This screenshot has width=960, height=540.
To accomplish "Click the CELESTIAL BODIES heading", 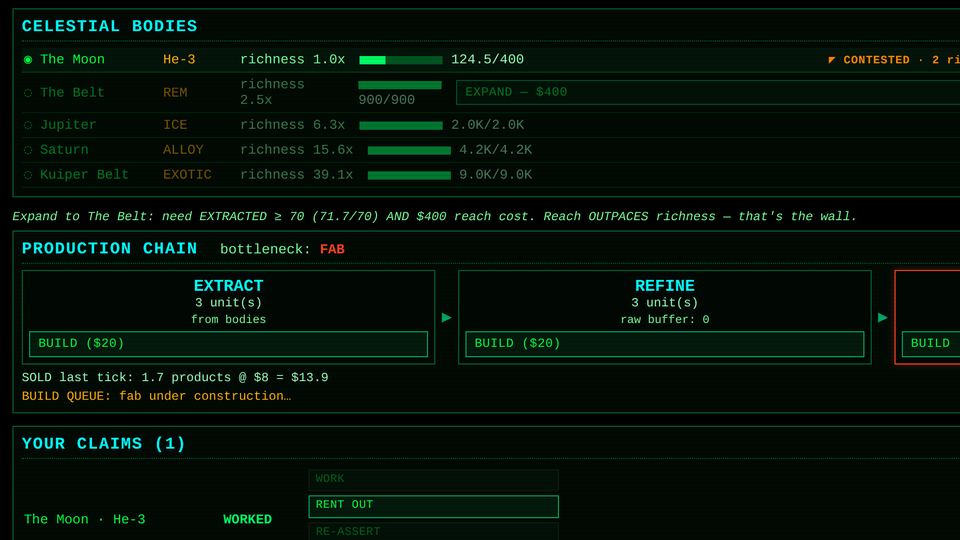I will coord(110,26).
